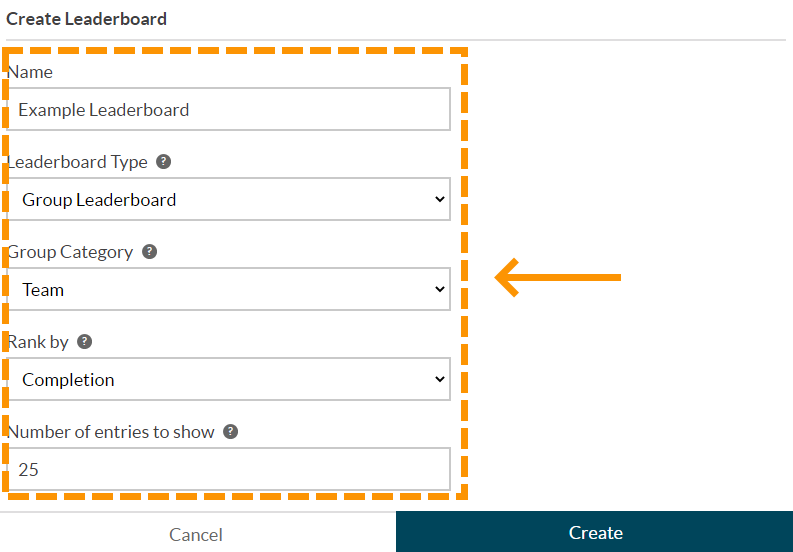This screenshot has height=552, width=793.
Task: Click the help icon beside Leaderboard Type
Action: pos(164,162)
